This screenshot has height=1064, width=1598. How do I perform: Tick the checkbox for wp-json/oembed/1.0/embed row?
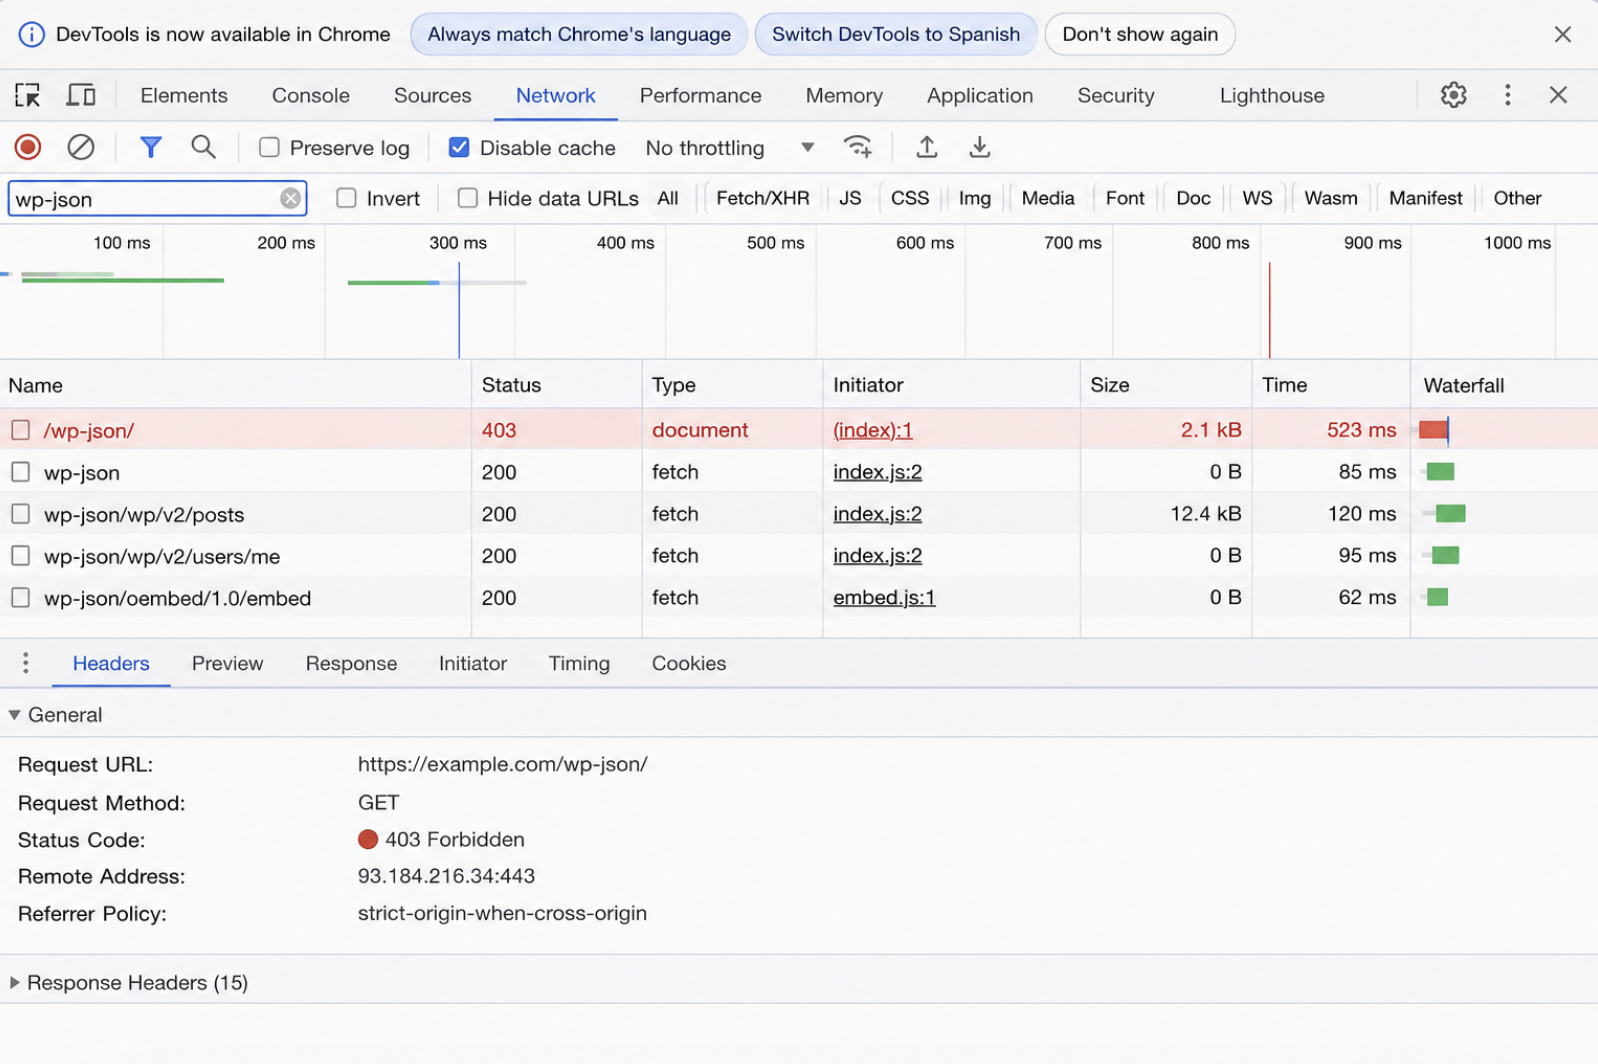pyautogui.click(x=20, y=598)
